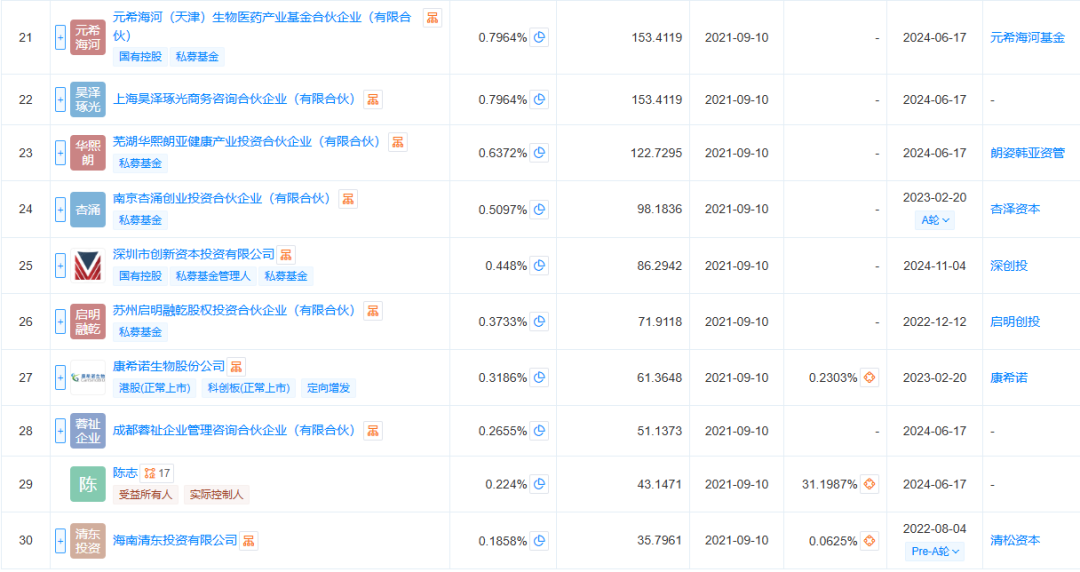Open 深创投 investor link
Viewport: 1080px width, 572px height.
(x=1008, y=265)
